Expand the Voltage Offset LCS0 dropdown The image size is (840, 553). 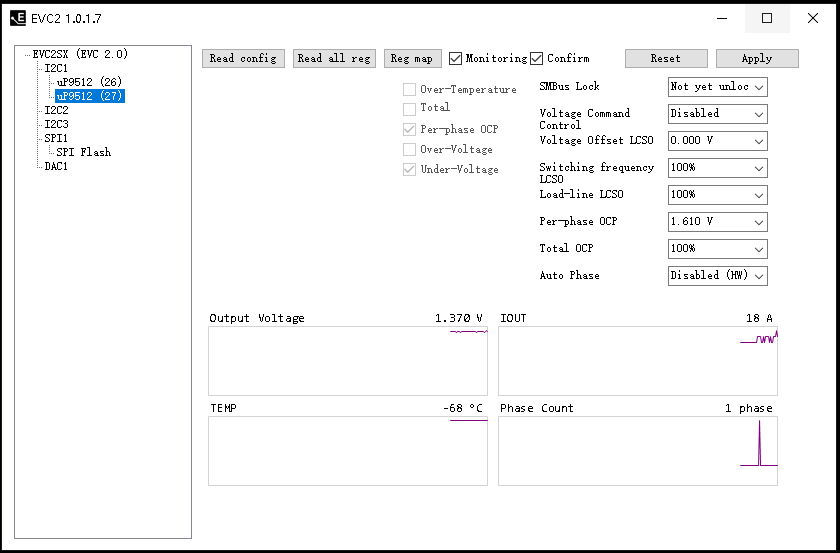[717, 141]
